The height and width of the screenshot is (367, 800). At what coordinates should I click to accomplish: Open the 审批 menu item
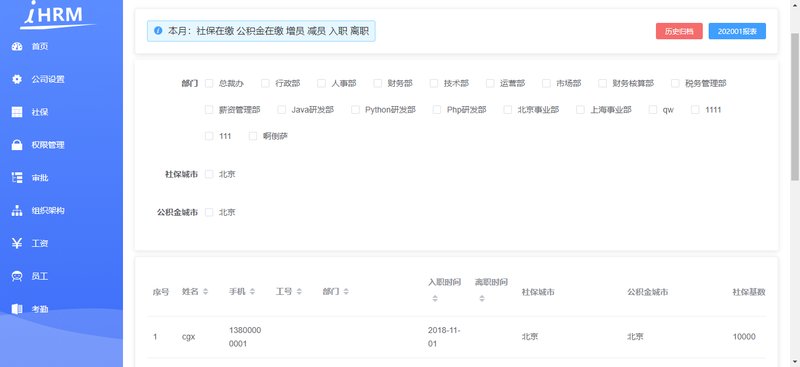pos(61,178)
